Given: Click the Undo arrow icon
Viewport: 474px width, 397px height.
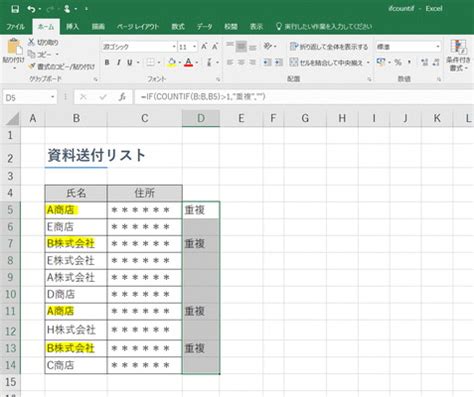Looking at the screenshot, I should point(31,9).
